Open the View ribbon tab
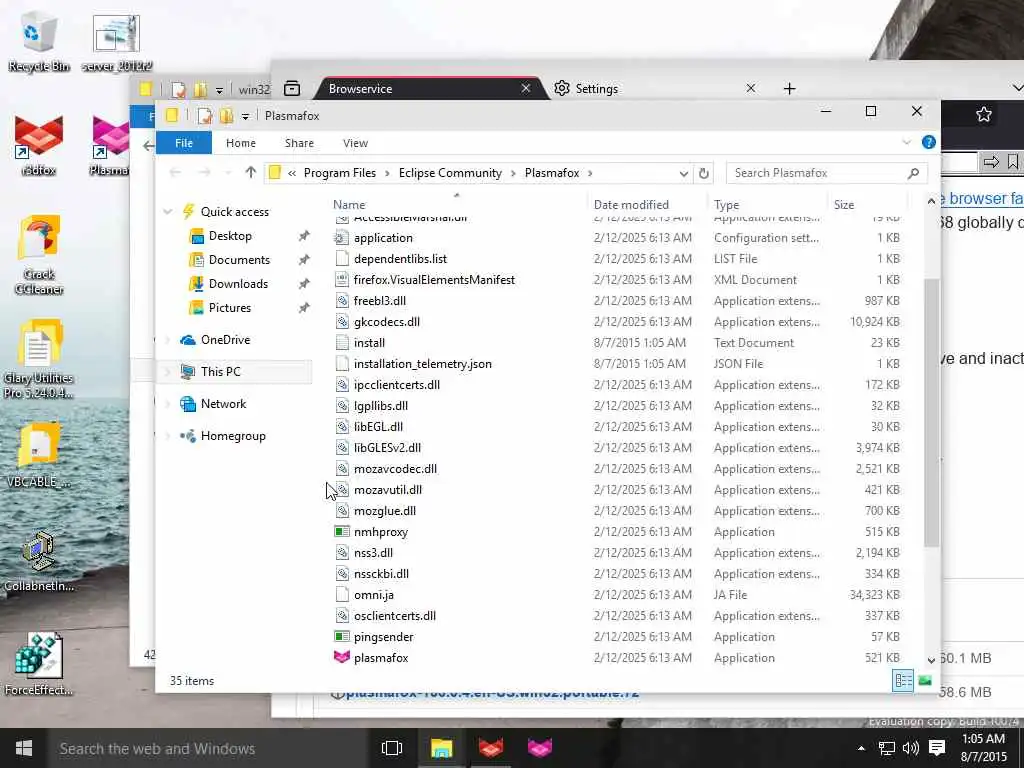Screen dimensions: 1024x768 pyautogui.click(x=355, y=143)
